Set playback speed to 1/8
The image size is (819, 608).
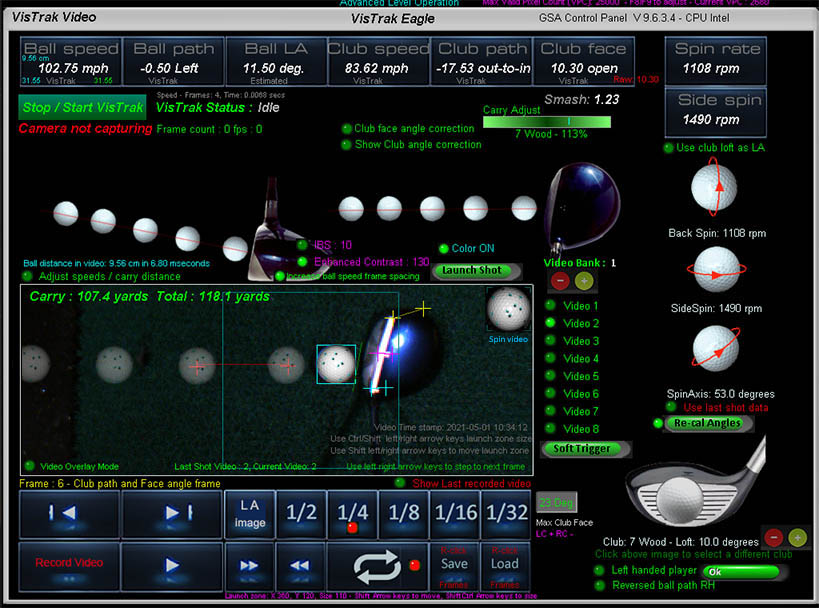[404, 515]
